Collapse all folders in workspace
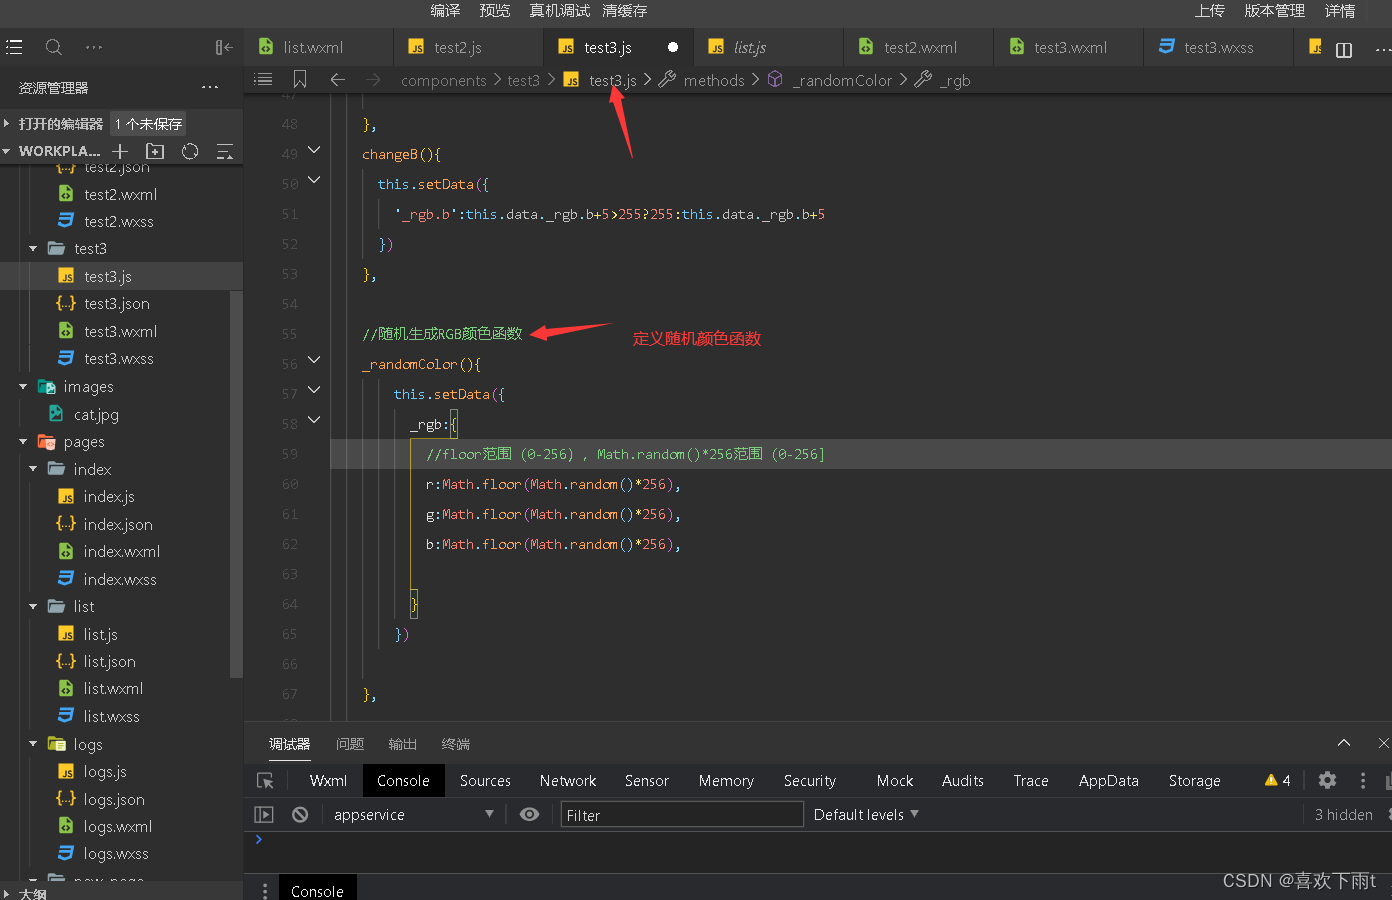The width and height of the screenshot is (1392, 900). pyautogui.click(x=225, y=151)
